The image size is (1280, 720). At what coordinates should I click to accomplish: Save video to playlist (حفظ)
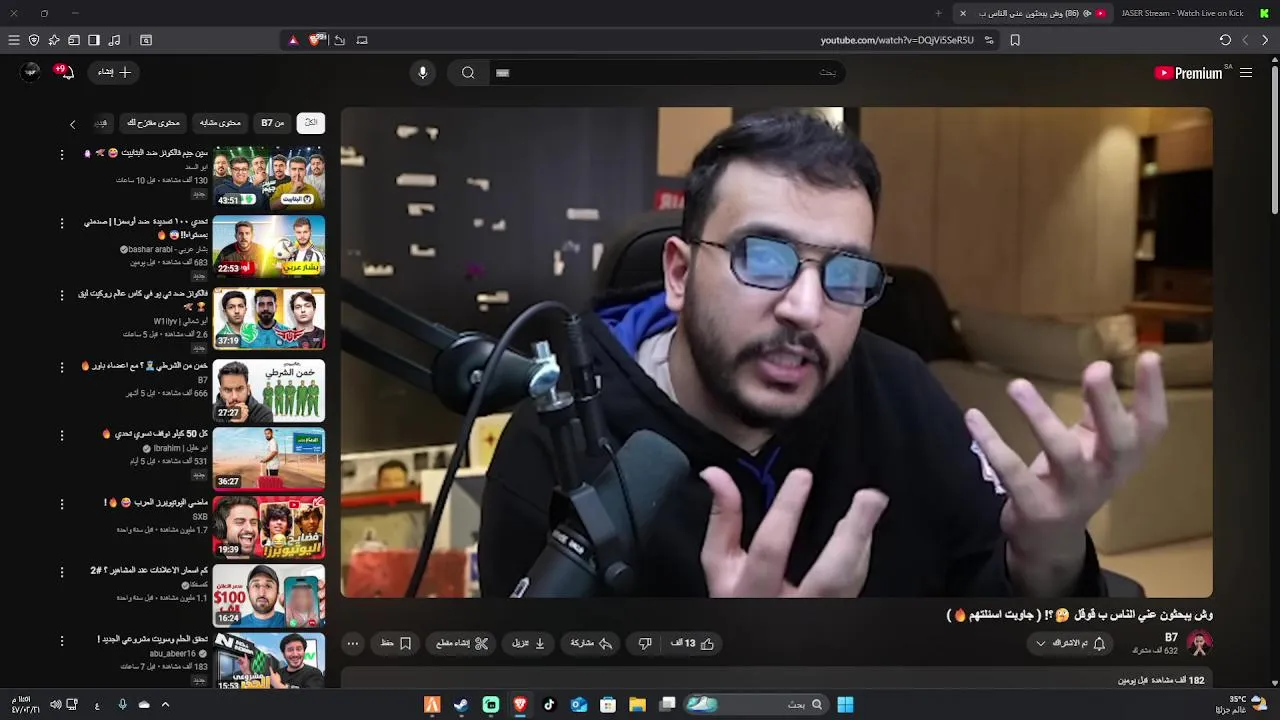(396, 644)
